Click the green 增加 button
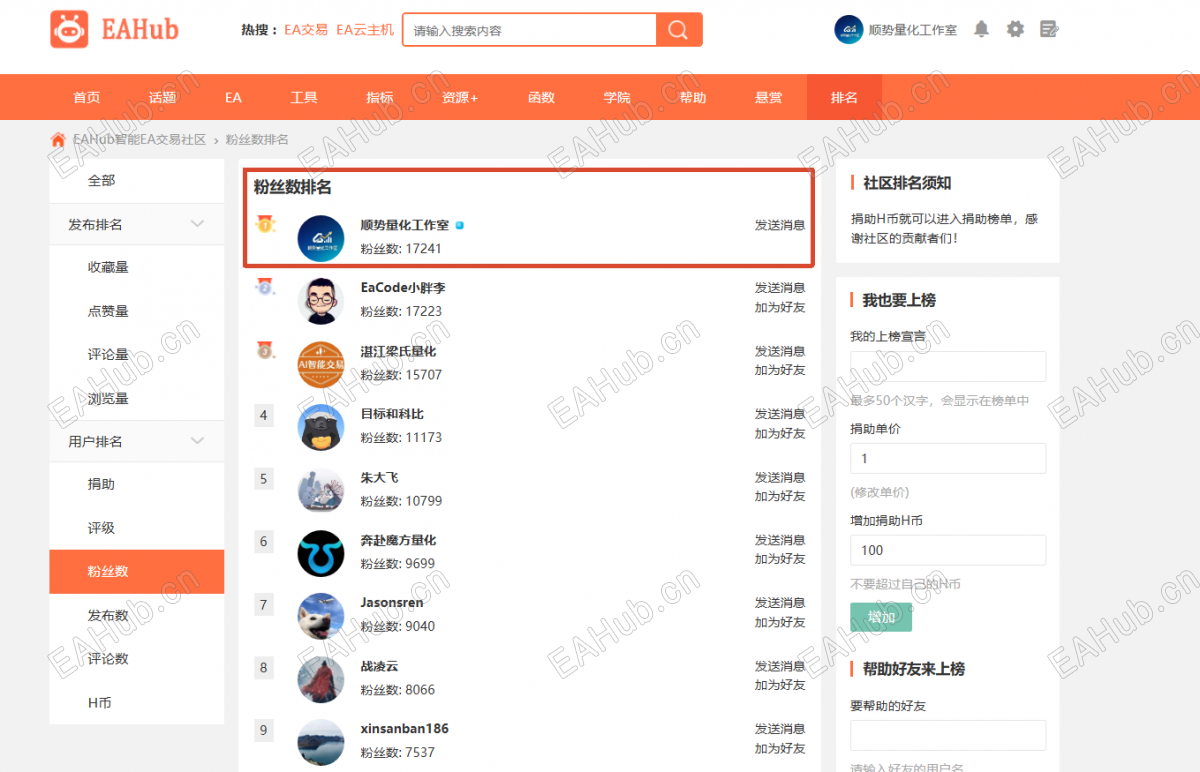Image resolution: width=1200 pixels, height=772 pixels. tap(881, 617)
